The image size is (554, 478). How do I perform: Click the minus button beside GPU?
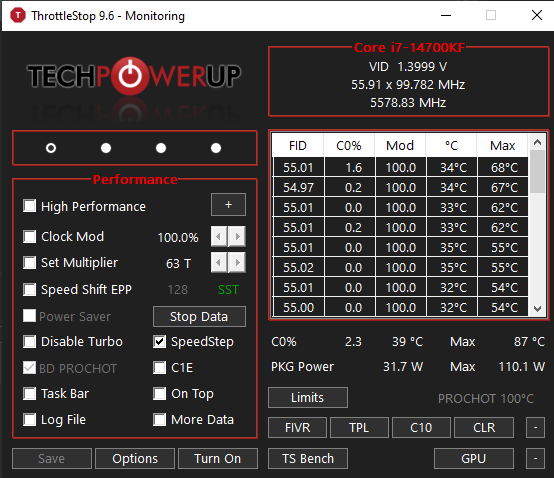tap(535, 459)
